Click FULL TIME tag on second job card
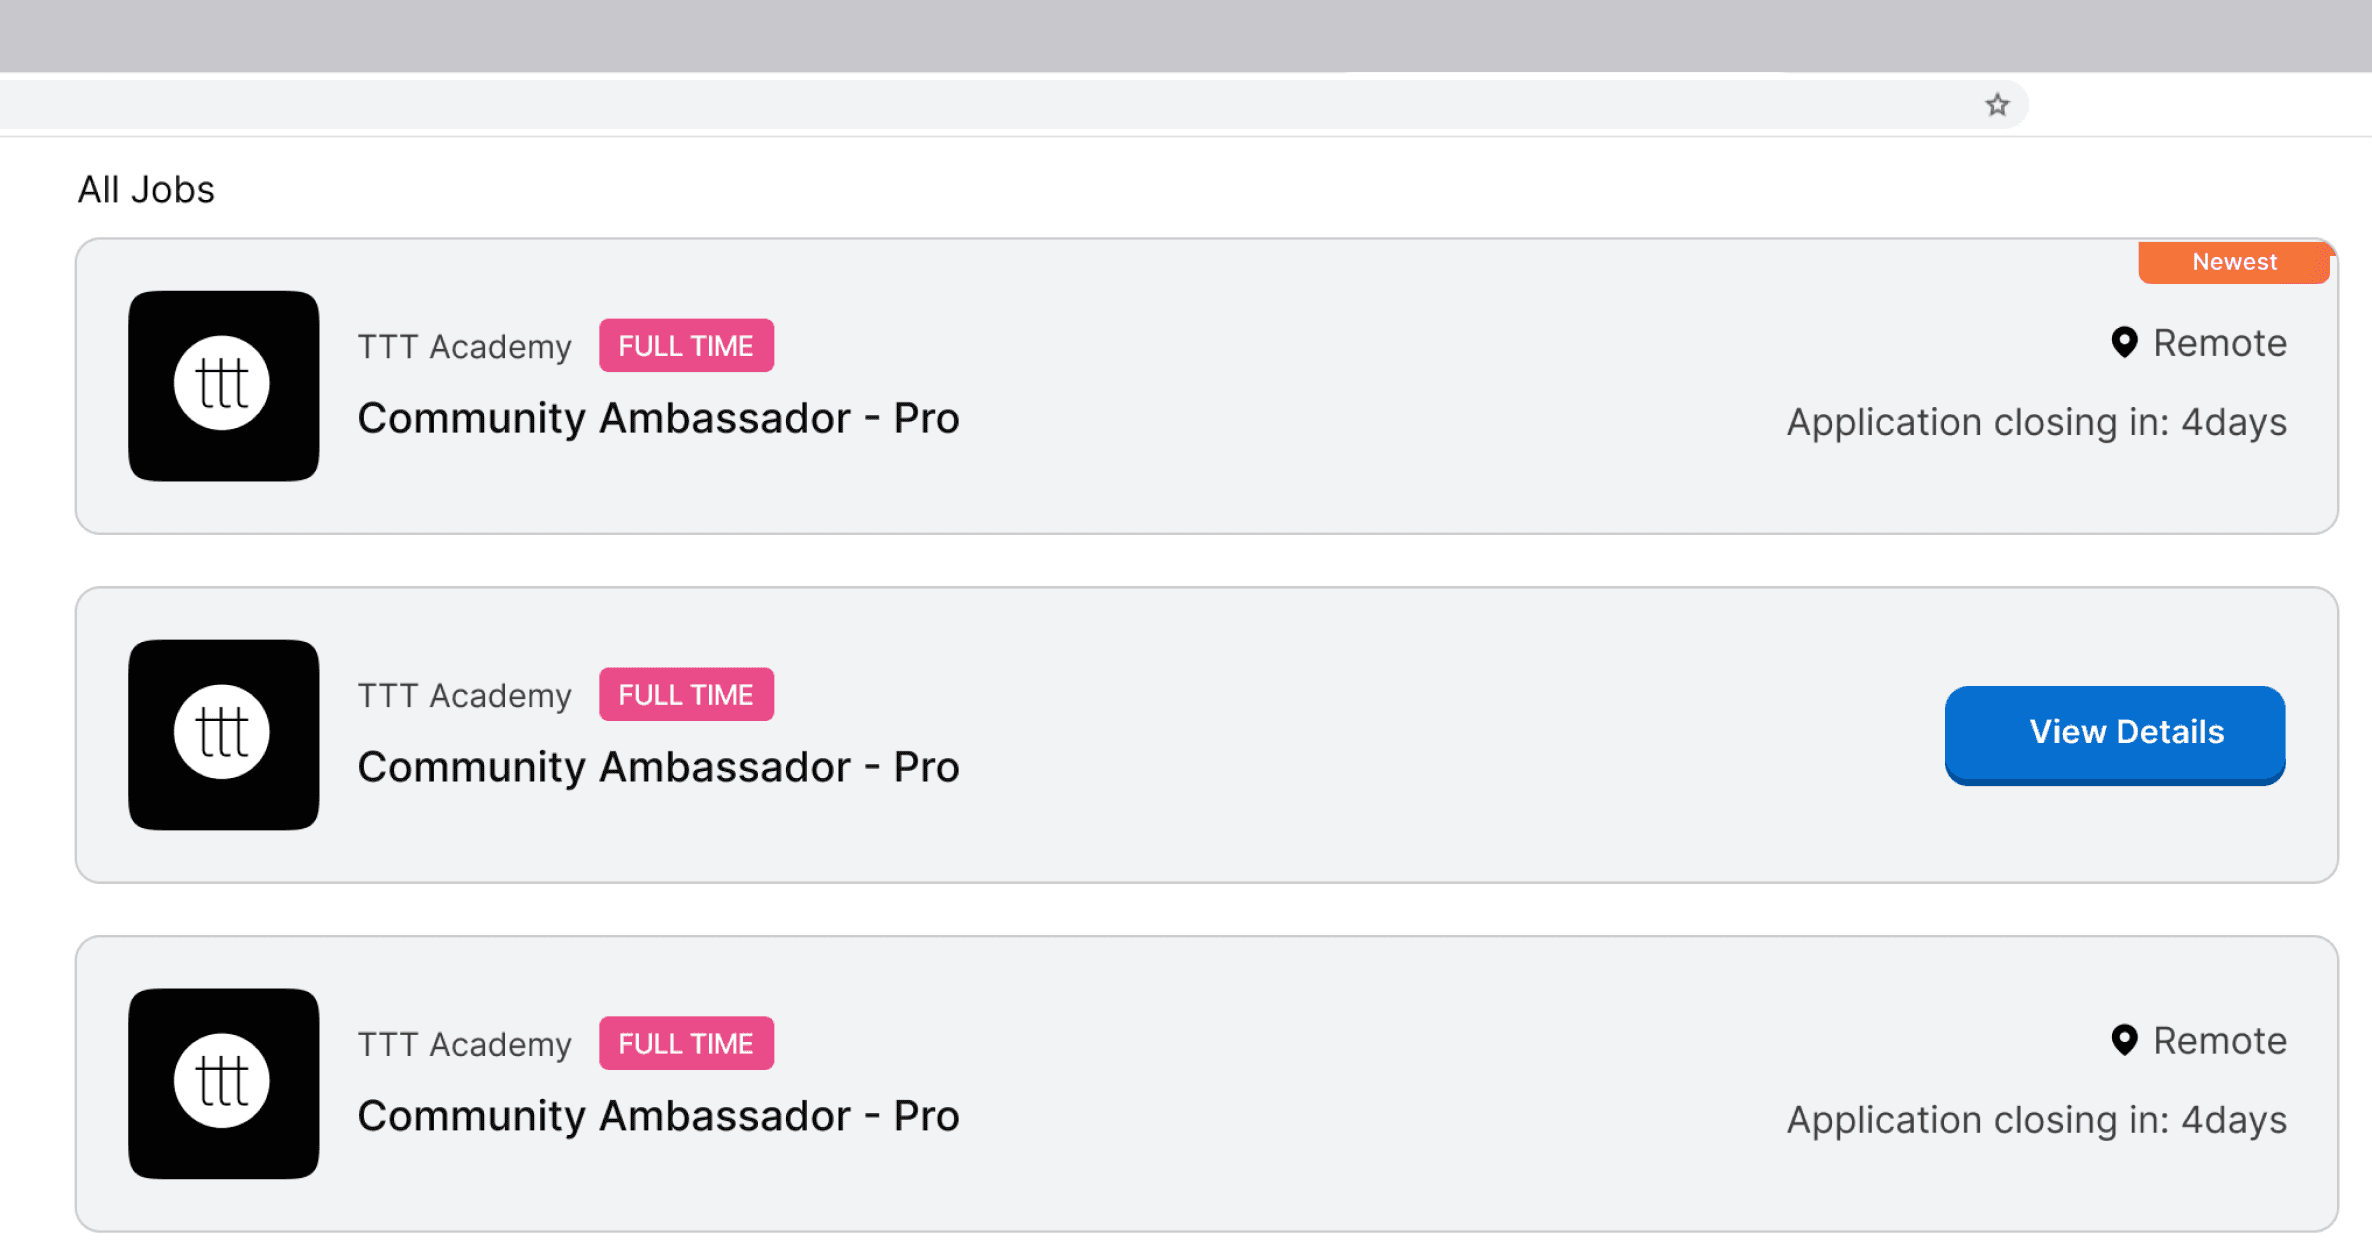The image size is (2372, 1256). pyautogui.click(x=686, y=695)
